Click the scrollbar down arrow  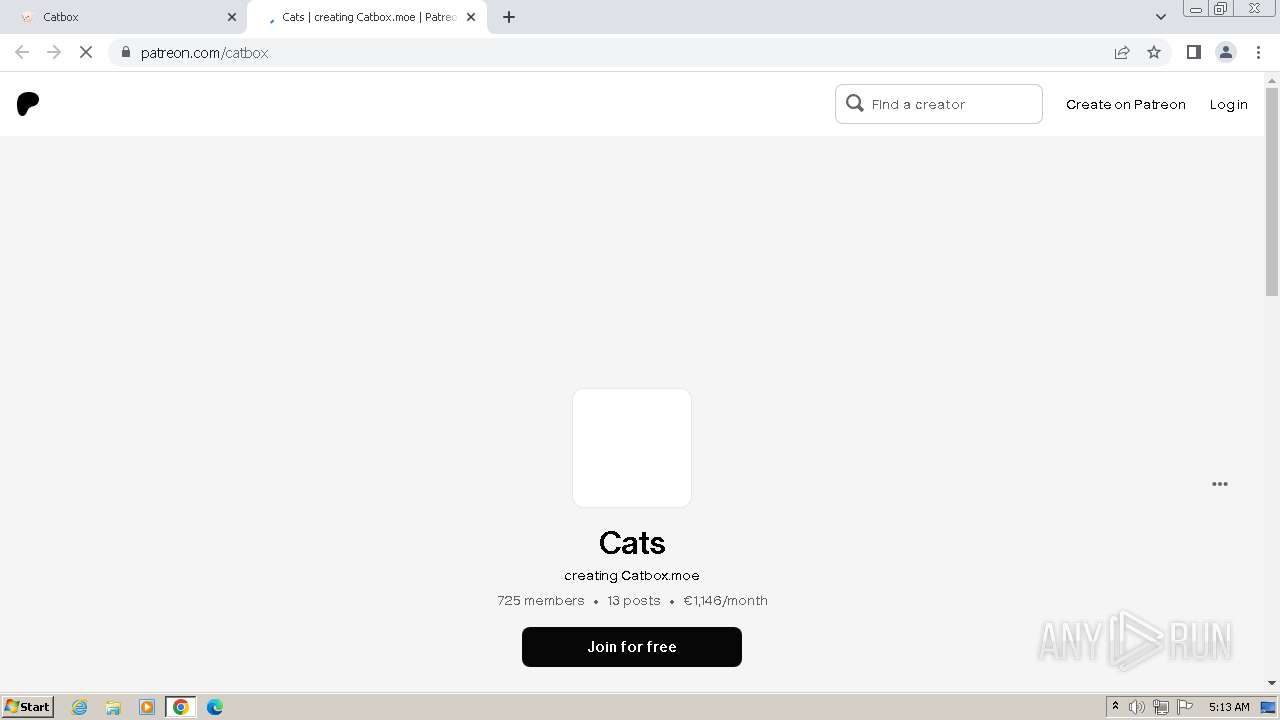1272,683
